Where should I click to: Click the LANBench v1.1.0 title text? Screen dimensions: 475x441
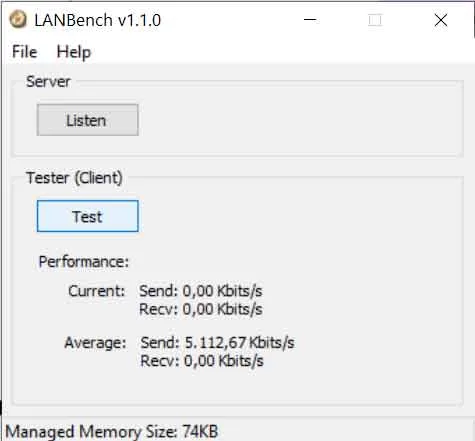pyautogui.click(x=98, y=20)
